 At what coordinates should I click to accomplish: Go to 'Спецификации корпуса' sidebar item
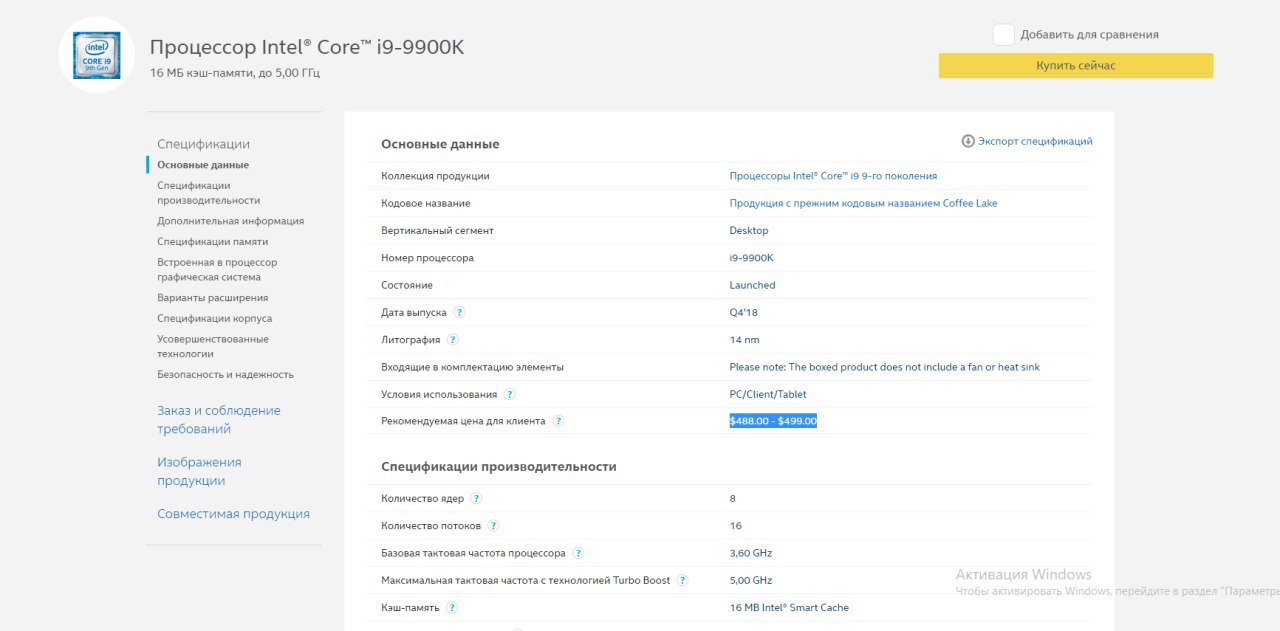pyautogui.click(x=214, y=319)
